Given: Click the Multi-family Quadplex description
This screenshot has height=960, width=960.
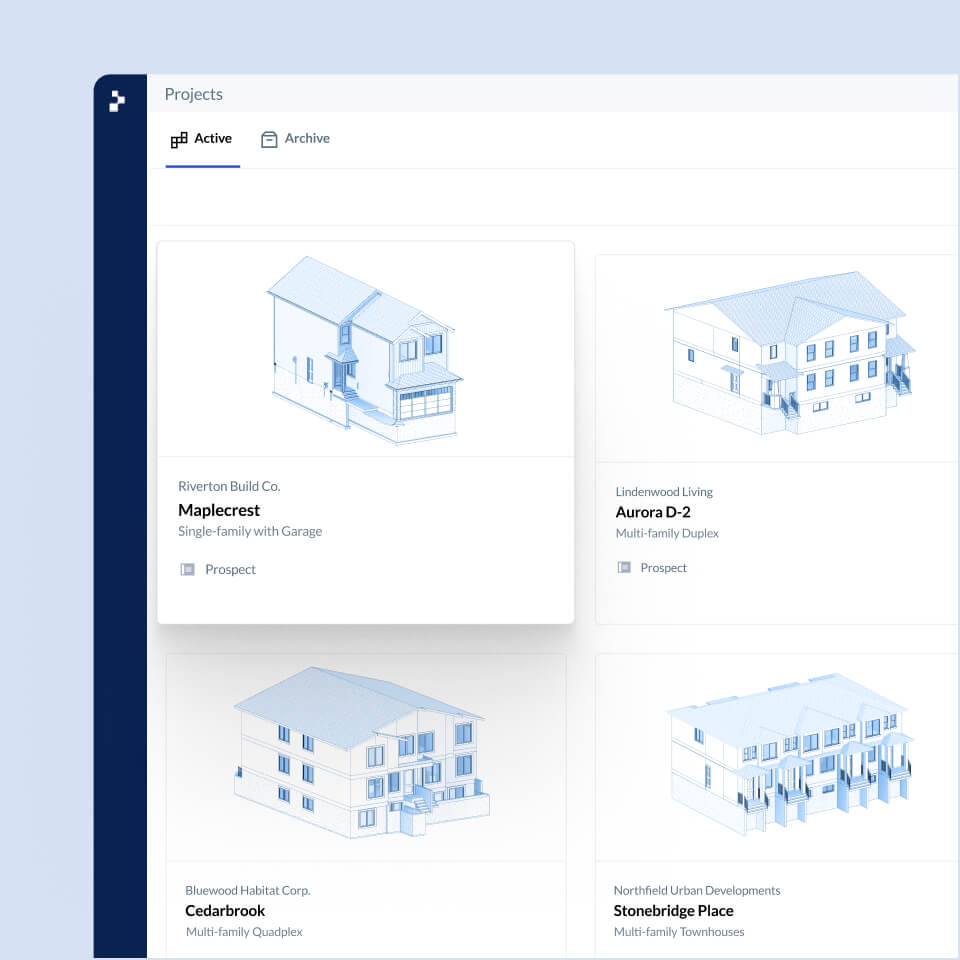Looking at the screenshot, I should coord(244,932).
